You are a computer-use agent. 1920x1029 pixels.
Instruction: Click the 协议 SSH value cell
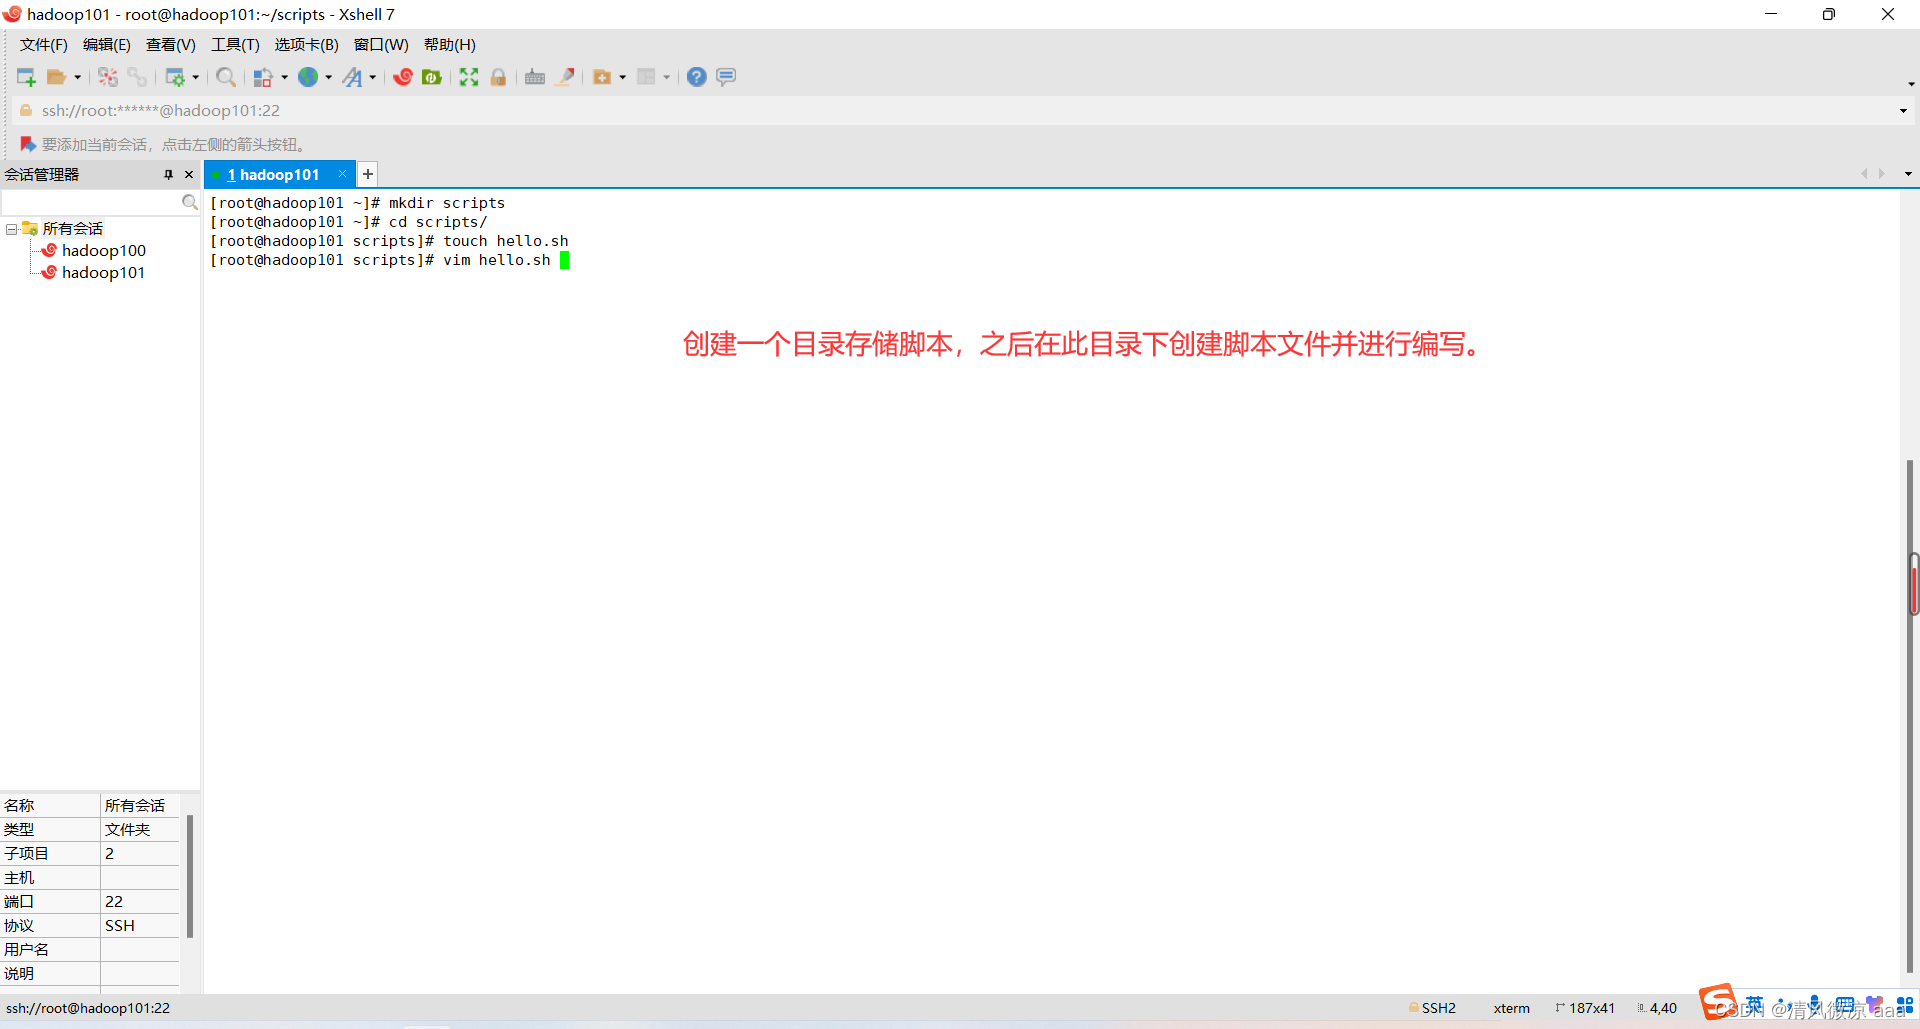point(140,926)
